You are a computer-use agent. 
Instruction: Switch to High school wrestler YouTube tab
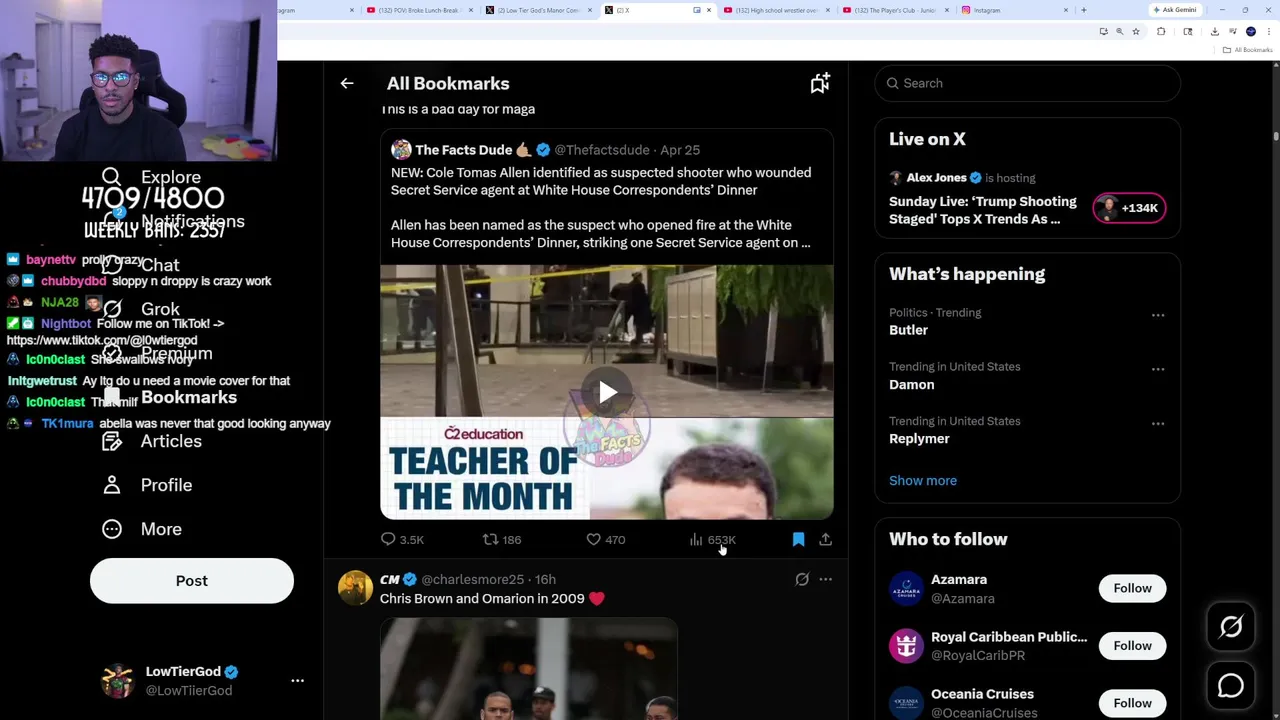tap(777, 10)
